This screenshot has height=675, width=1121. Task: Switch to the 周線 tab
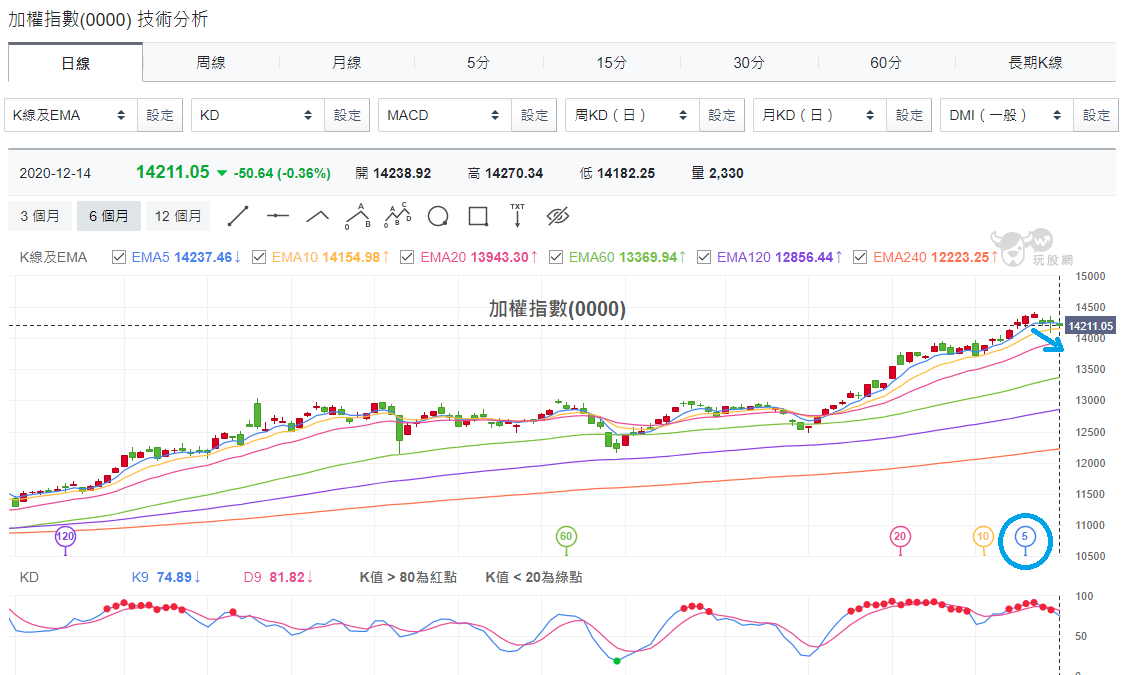(210, 63)
